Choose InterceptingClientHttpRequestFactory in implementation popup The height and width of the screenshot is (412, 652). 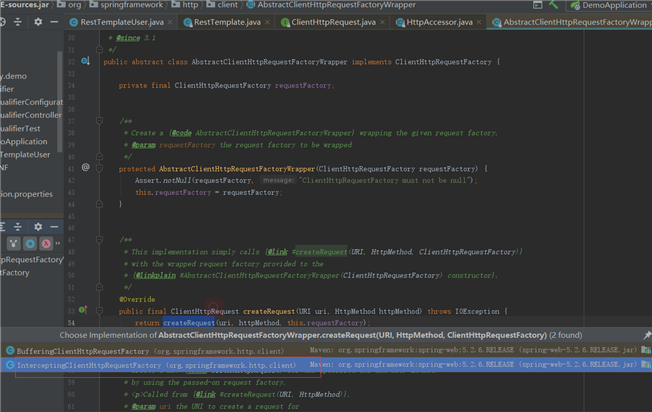pyautogui.click(x=326, y=365)
